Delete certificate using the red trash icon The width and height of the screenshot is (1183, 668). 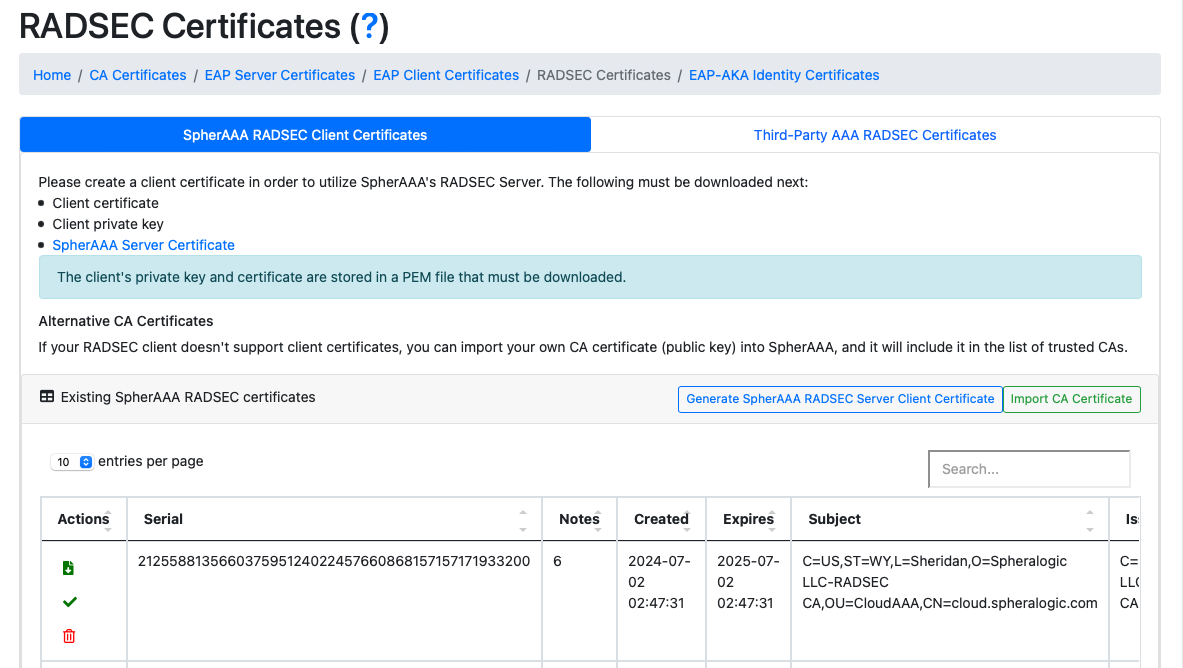69,636
